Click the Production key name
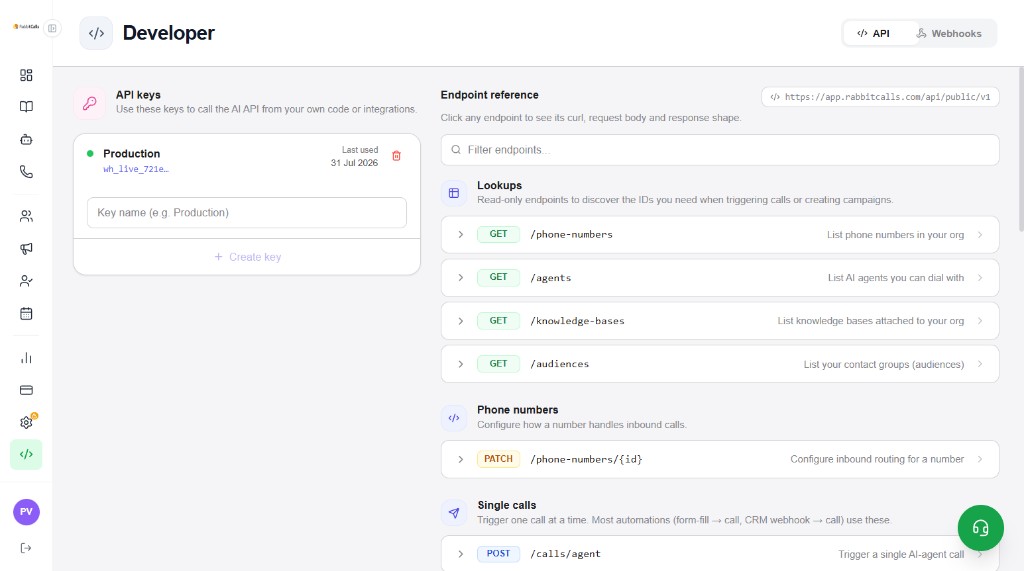This screenshot has width=1024, height=571. [131, 154]
